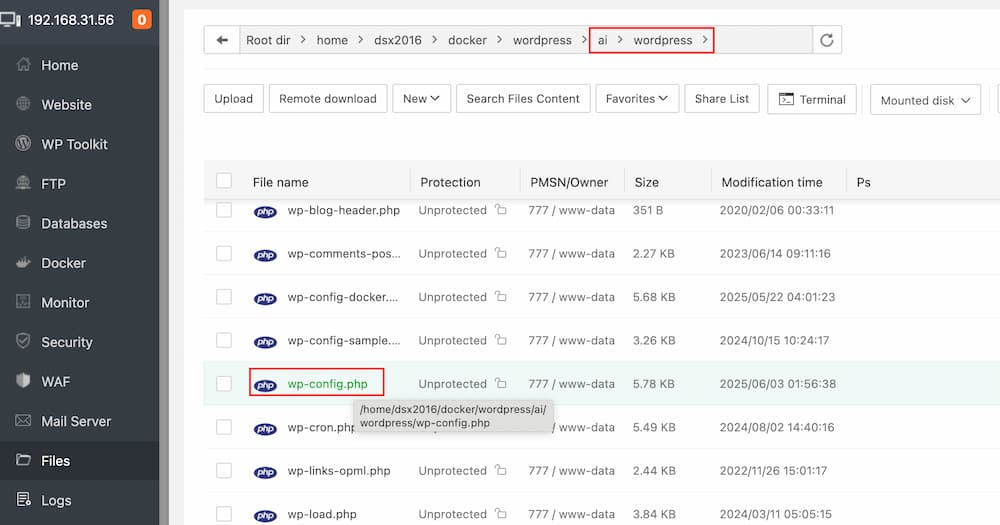Click lock icon for wp-config-docker file
Screen dimensions: 1000x525
[x=501, y=296]
